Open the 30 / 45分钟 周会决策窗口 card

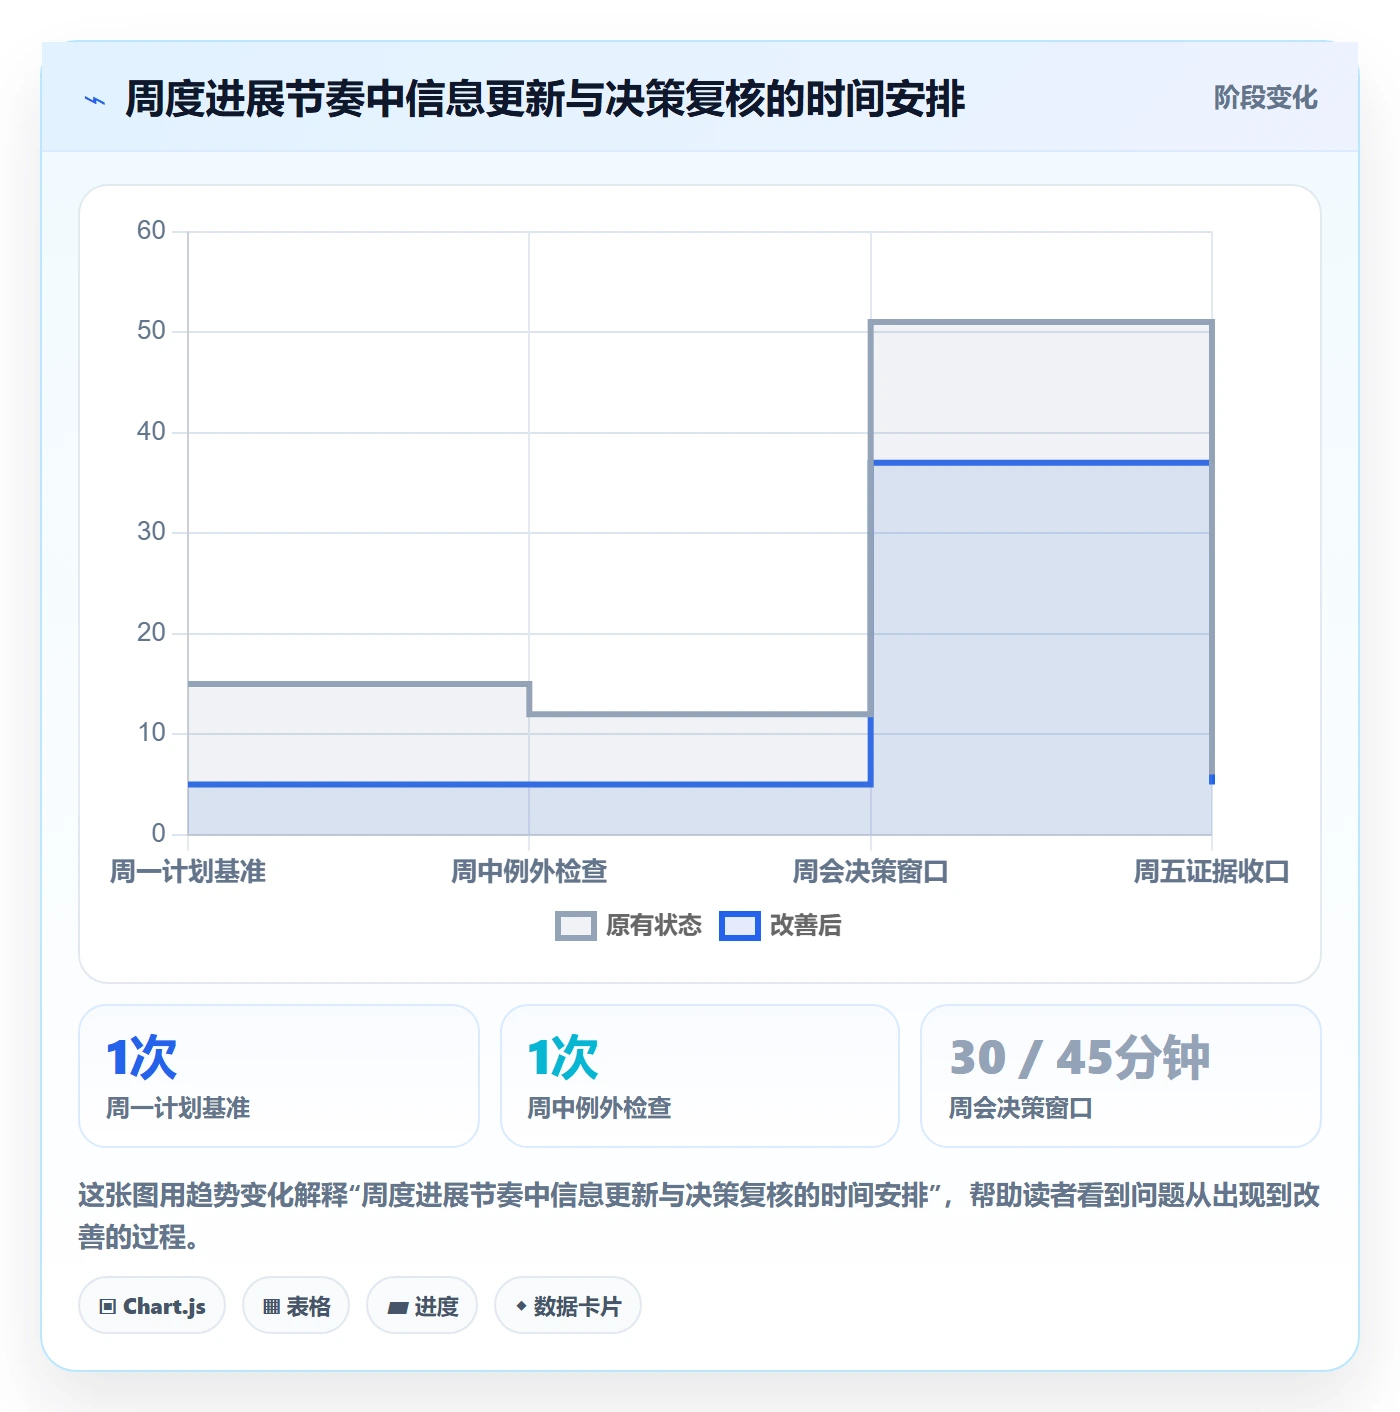pyautogui.click(x=1121, y=1076)
